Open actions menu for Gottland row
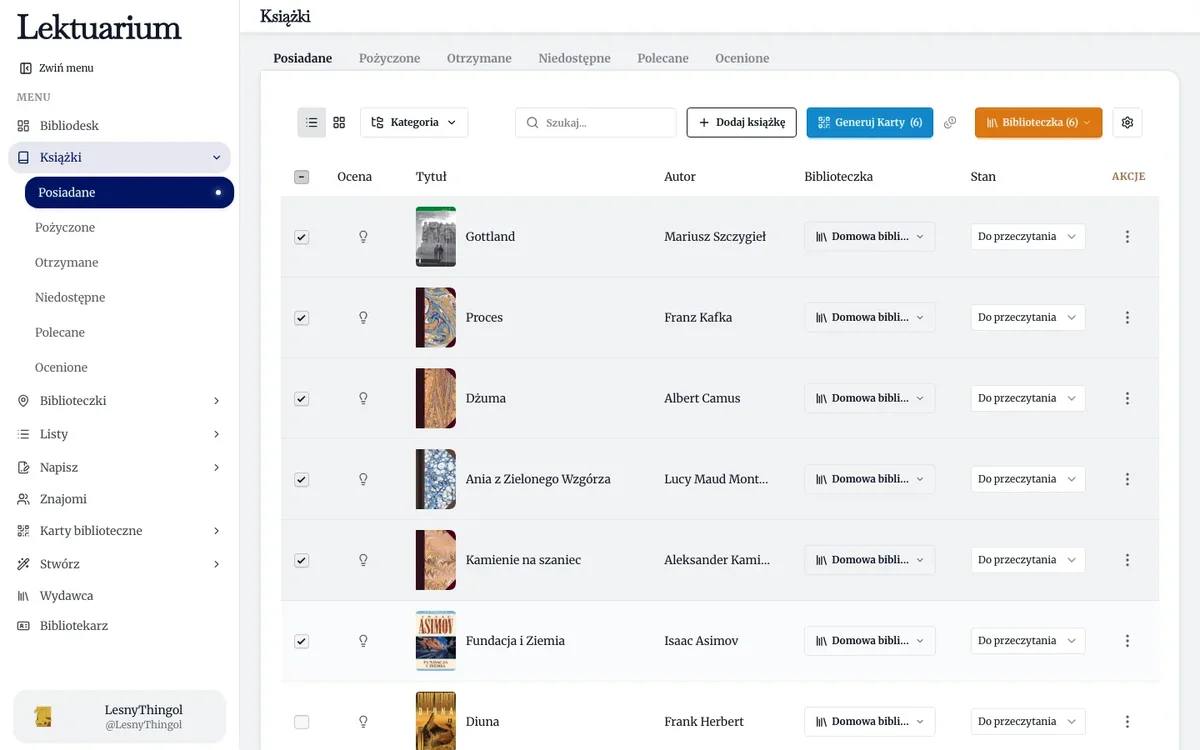Image resolution: width=1200 pixels, height=750 pixels. click(x=1127, y=237)
